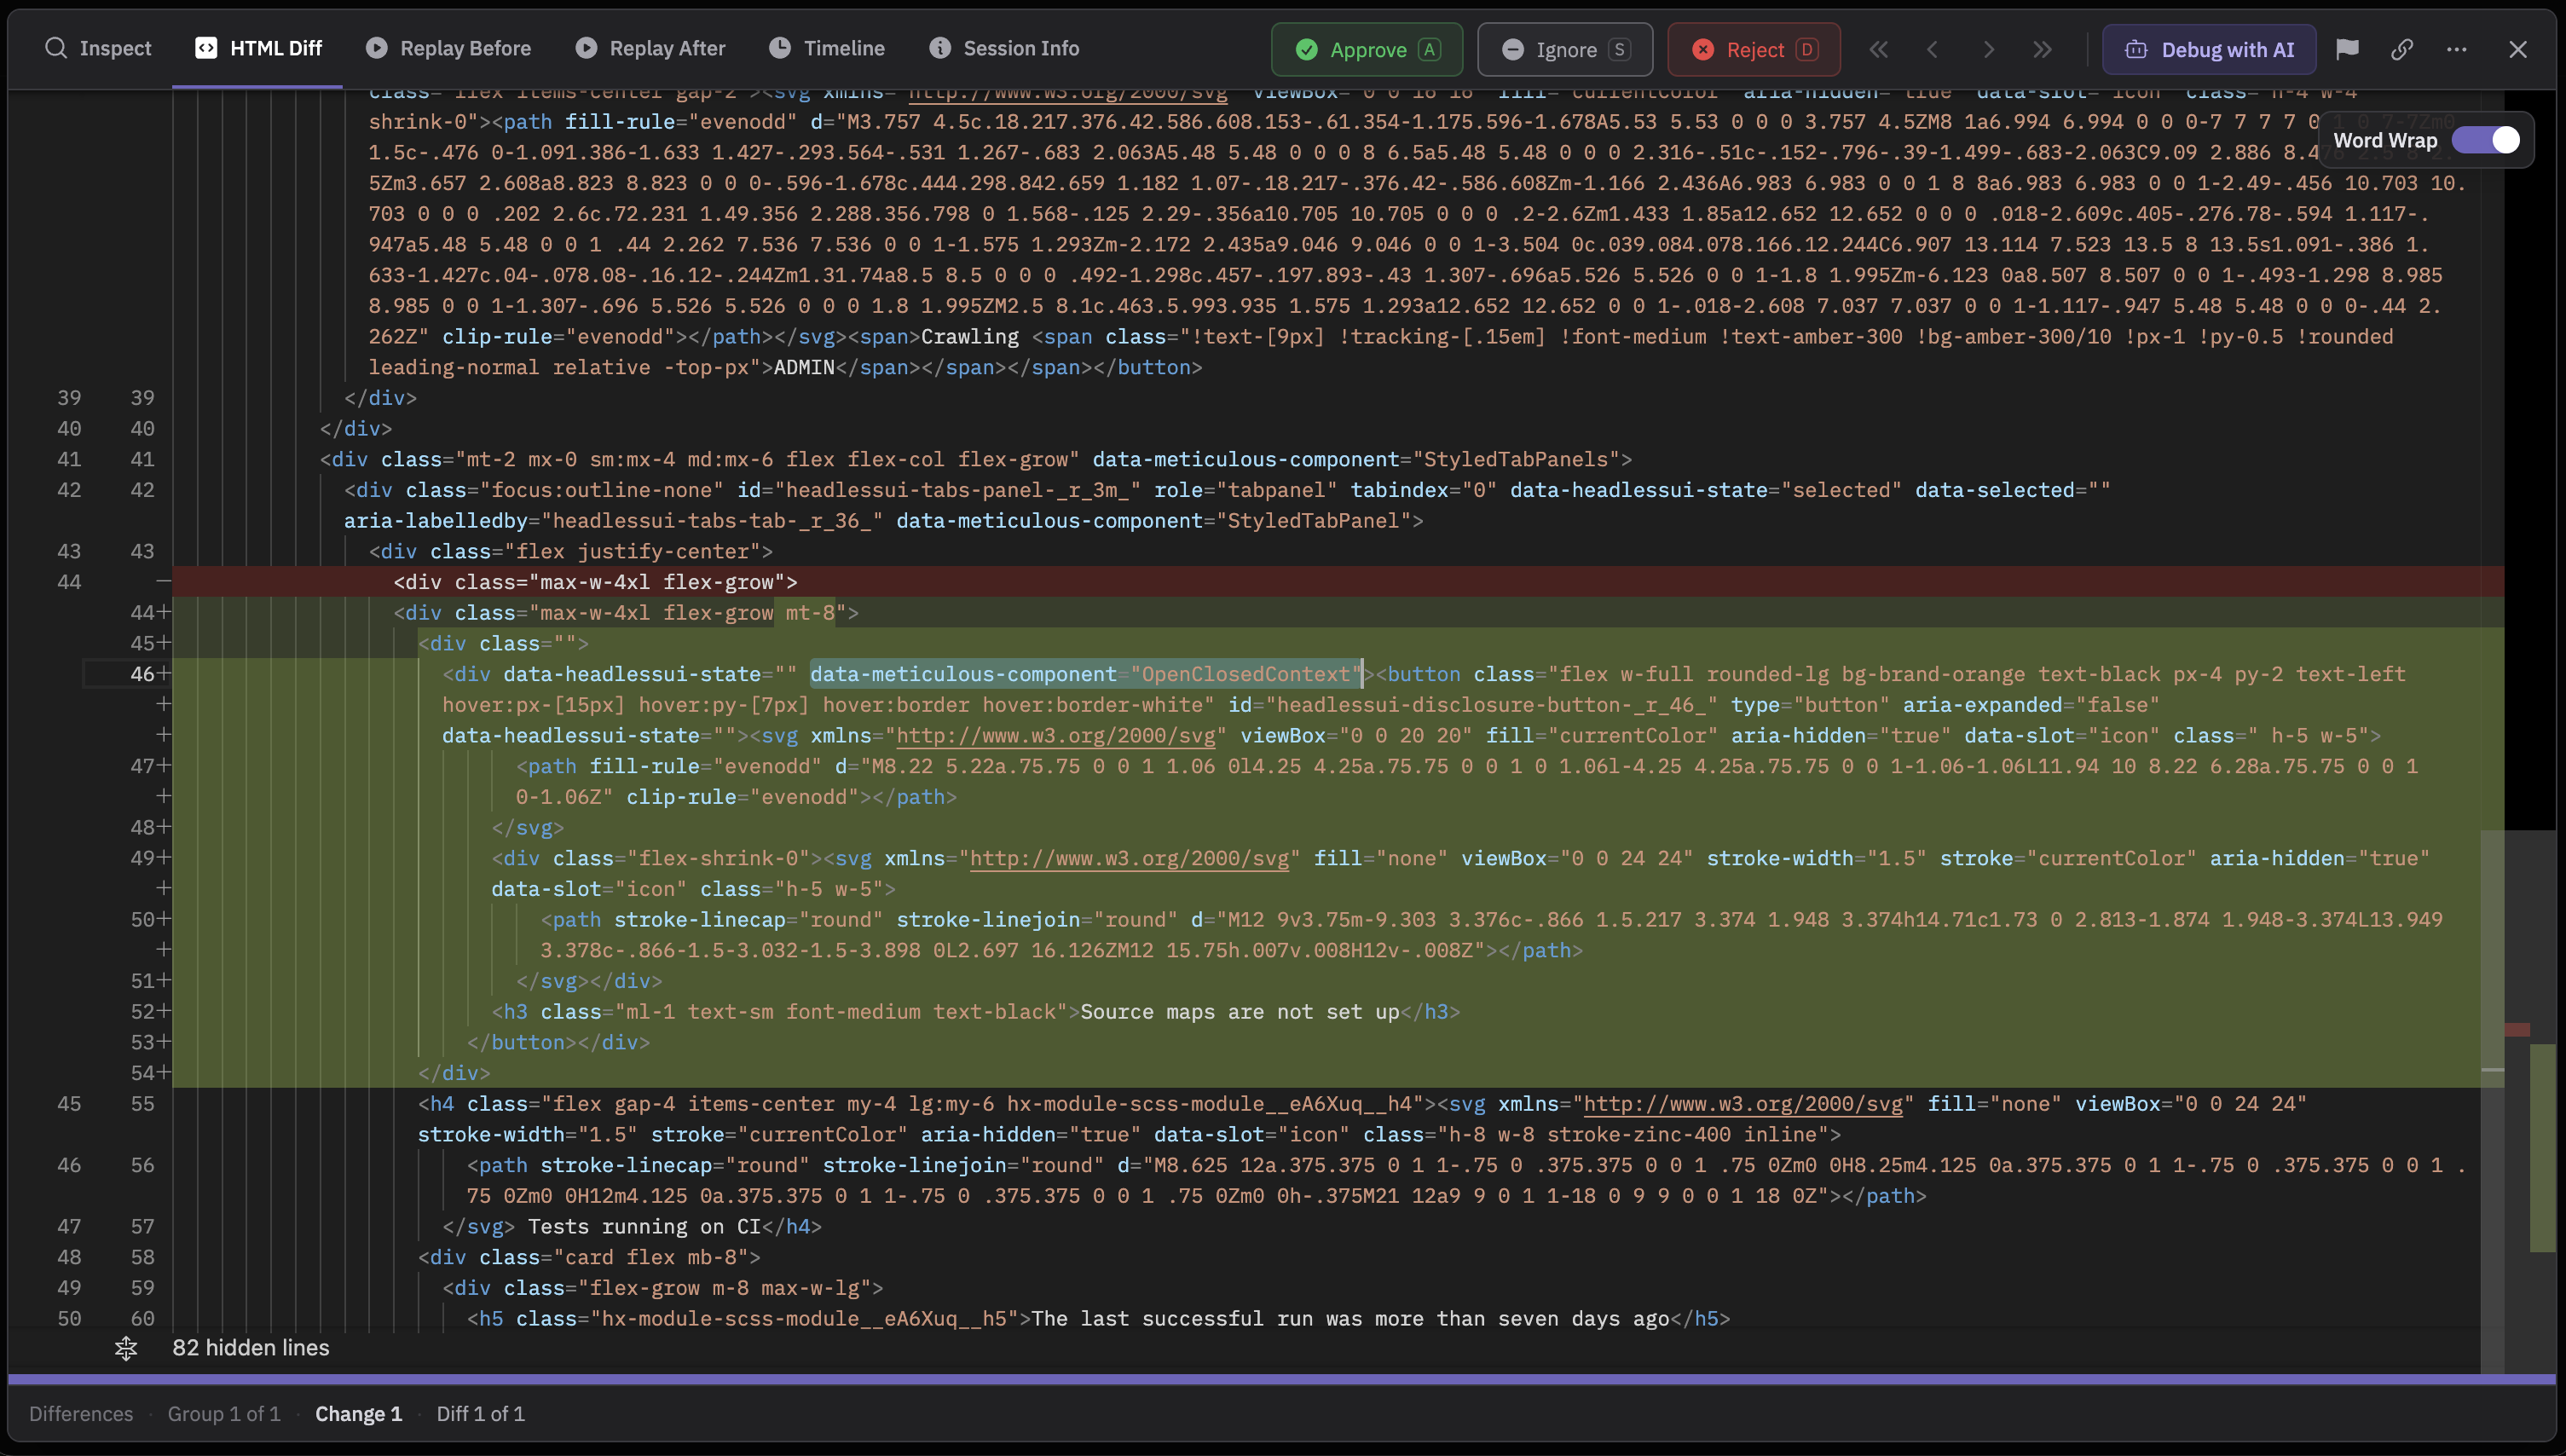
Task: Open the Inspect tab
Action: 98,48
